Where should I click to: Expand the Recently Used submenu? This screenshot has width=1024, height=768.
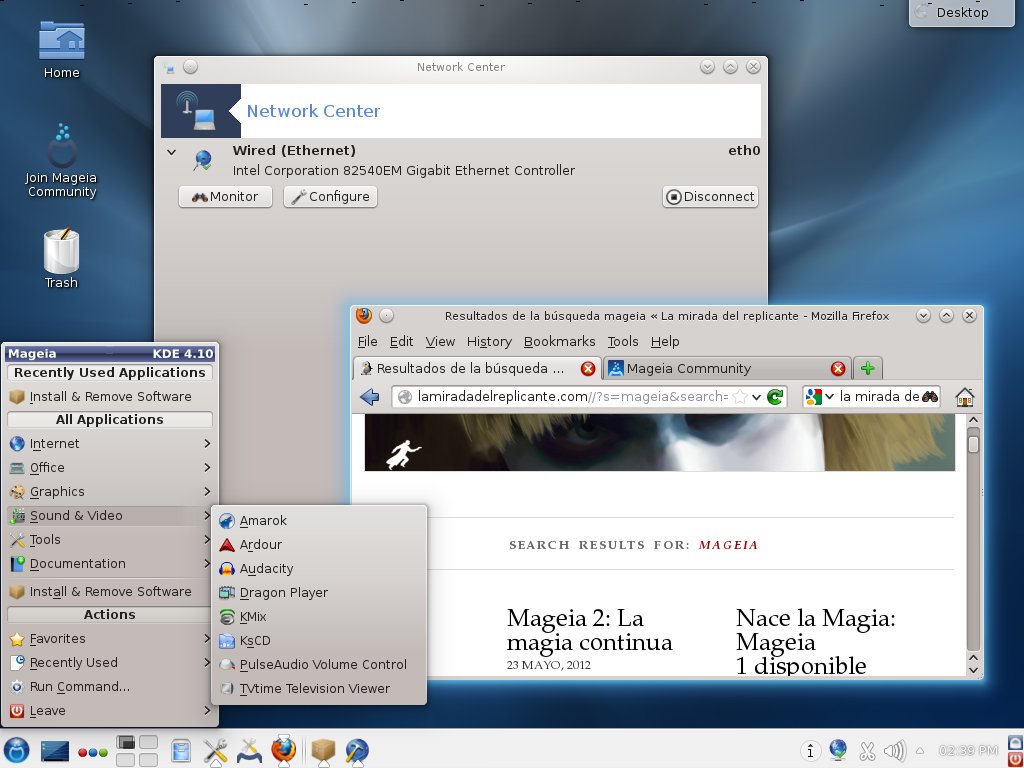[x=110, y=663]
